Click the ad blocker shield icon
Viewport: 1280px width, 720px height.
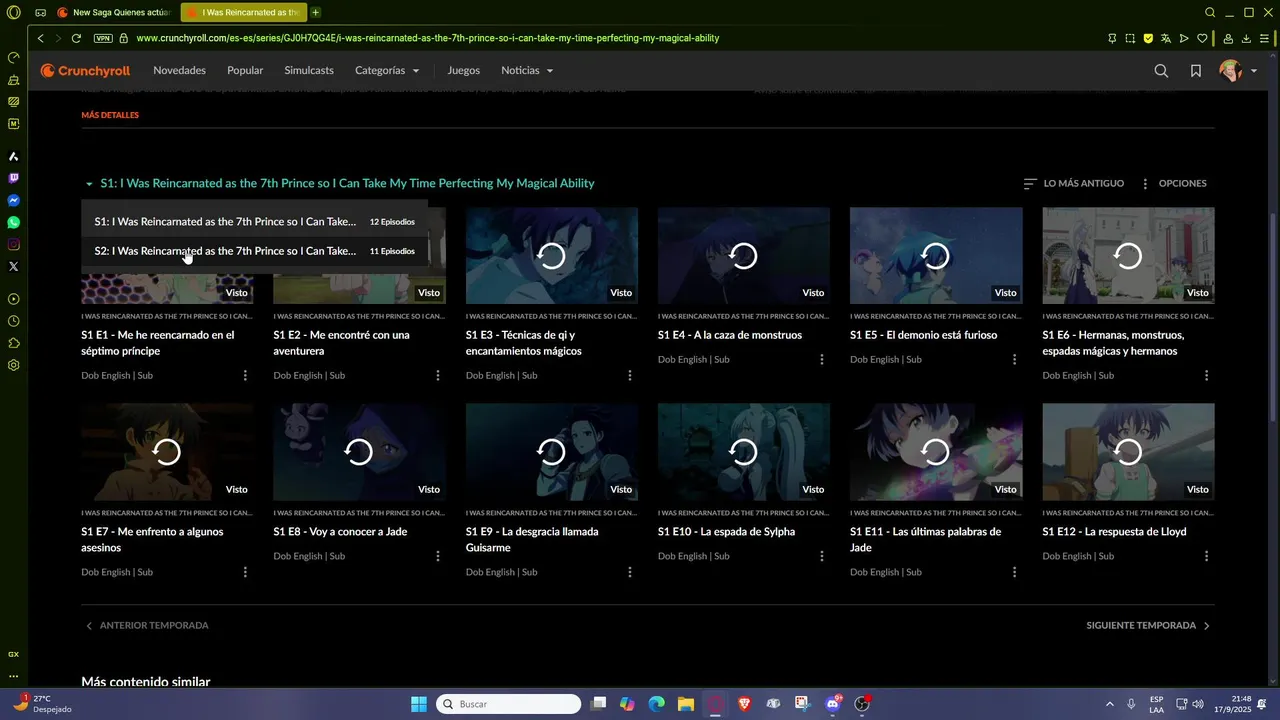tap(1148, 38)
